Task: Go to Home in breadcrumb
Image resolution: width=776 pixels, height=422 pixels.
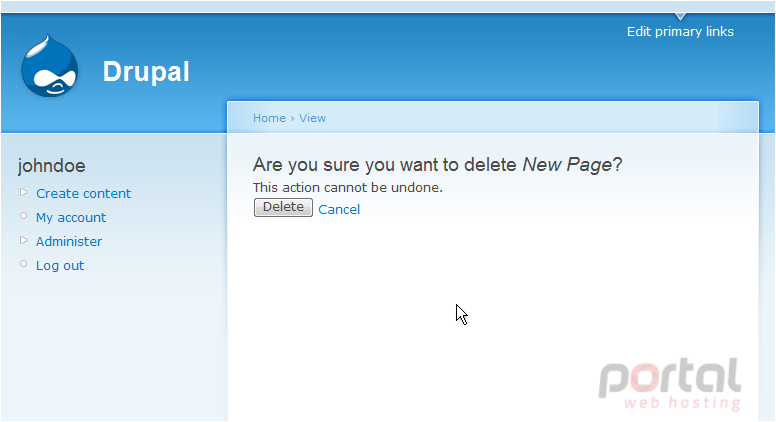Action: (269, 118)
